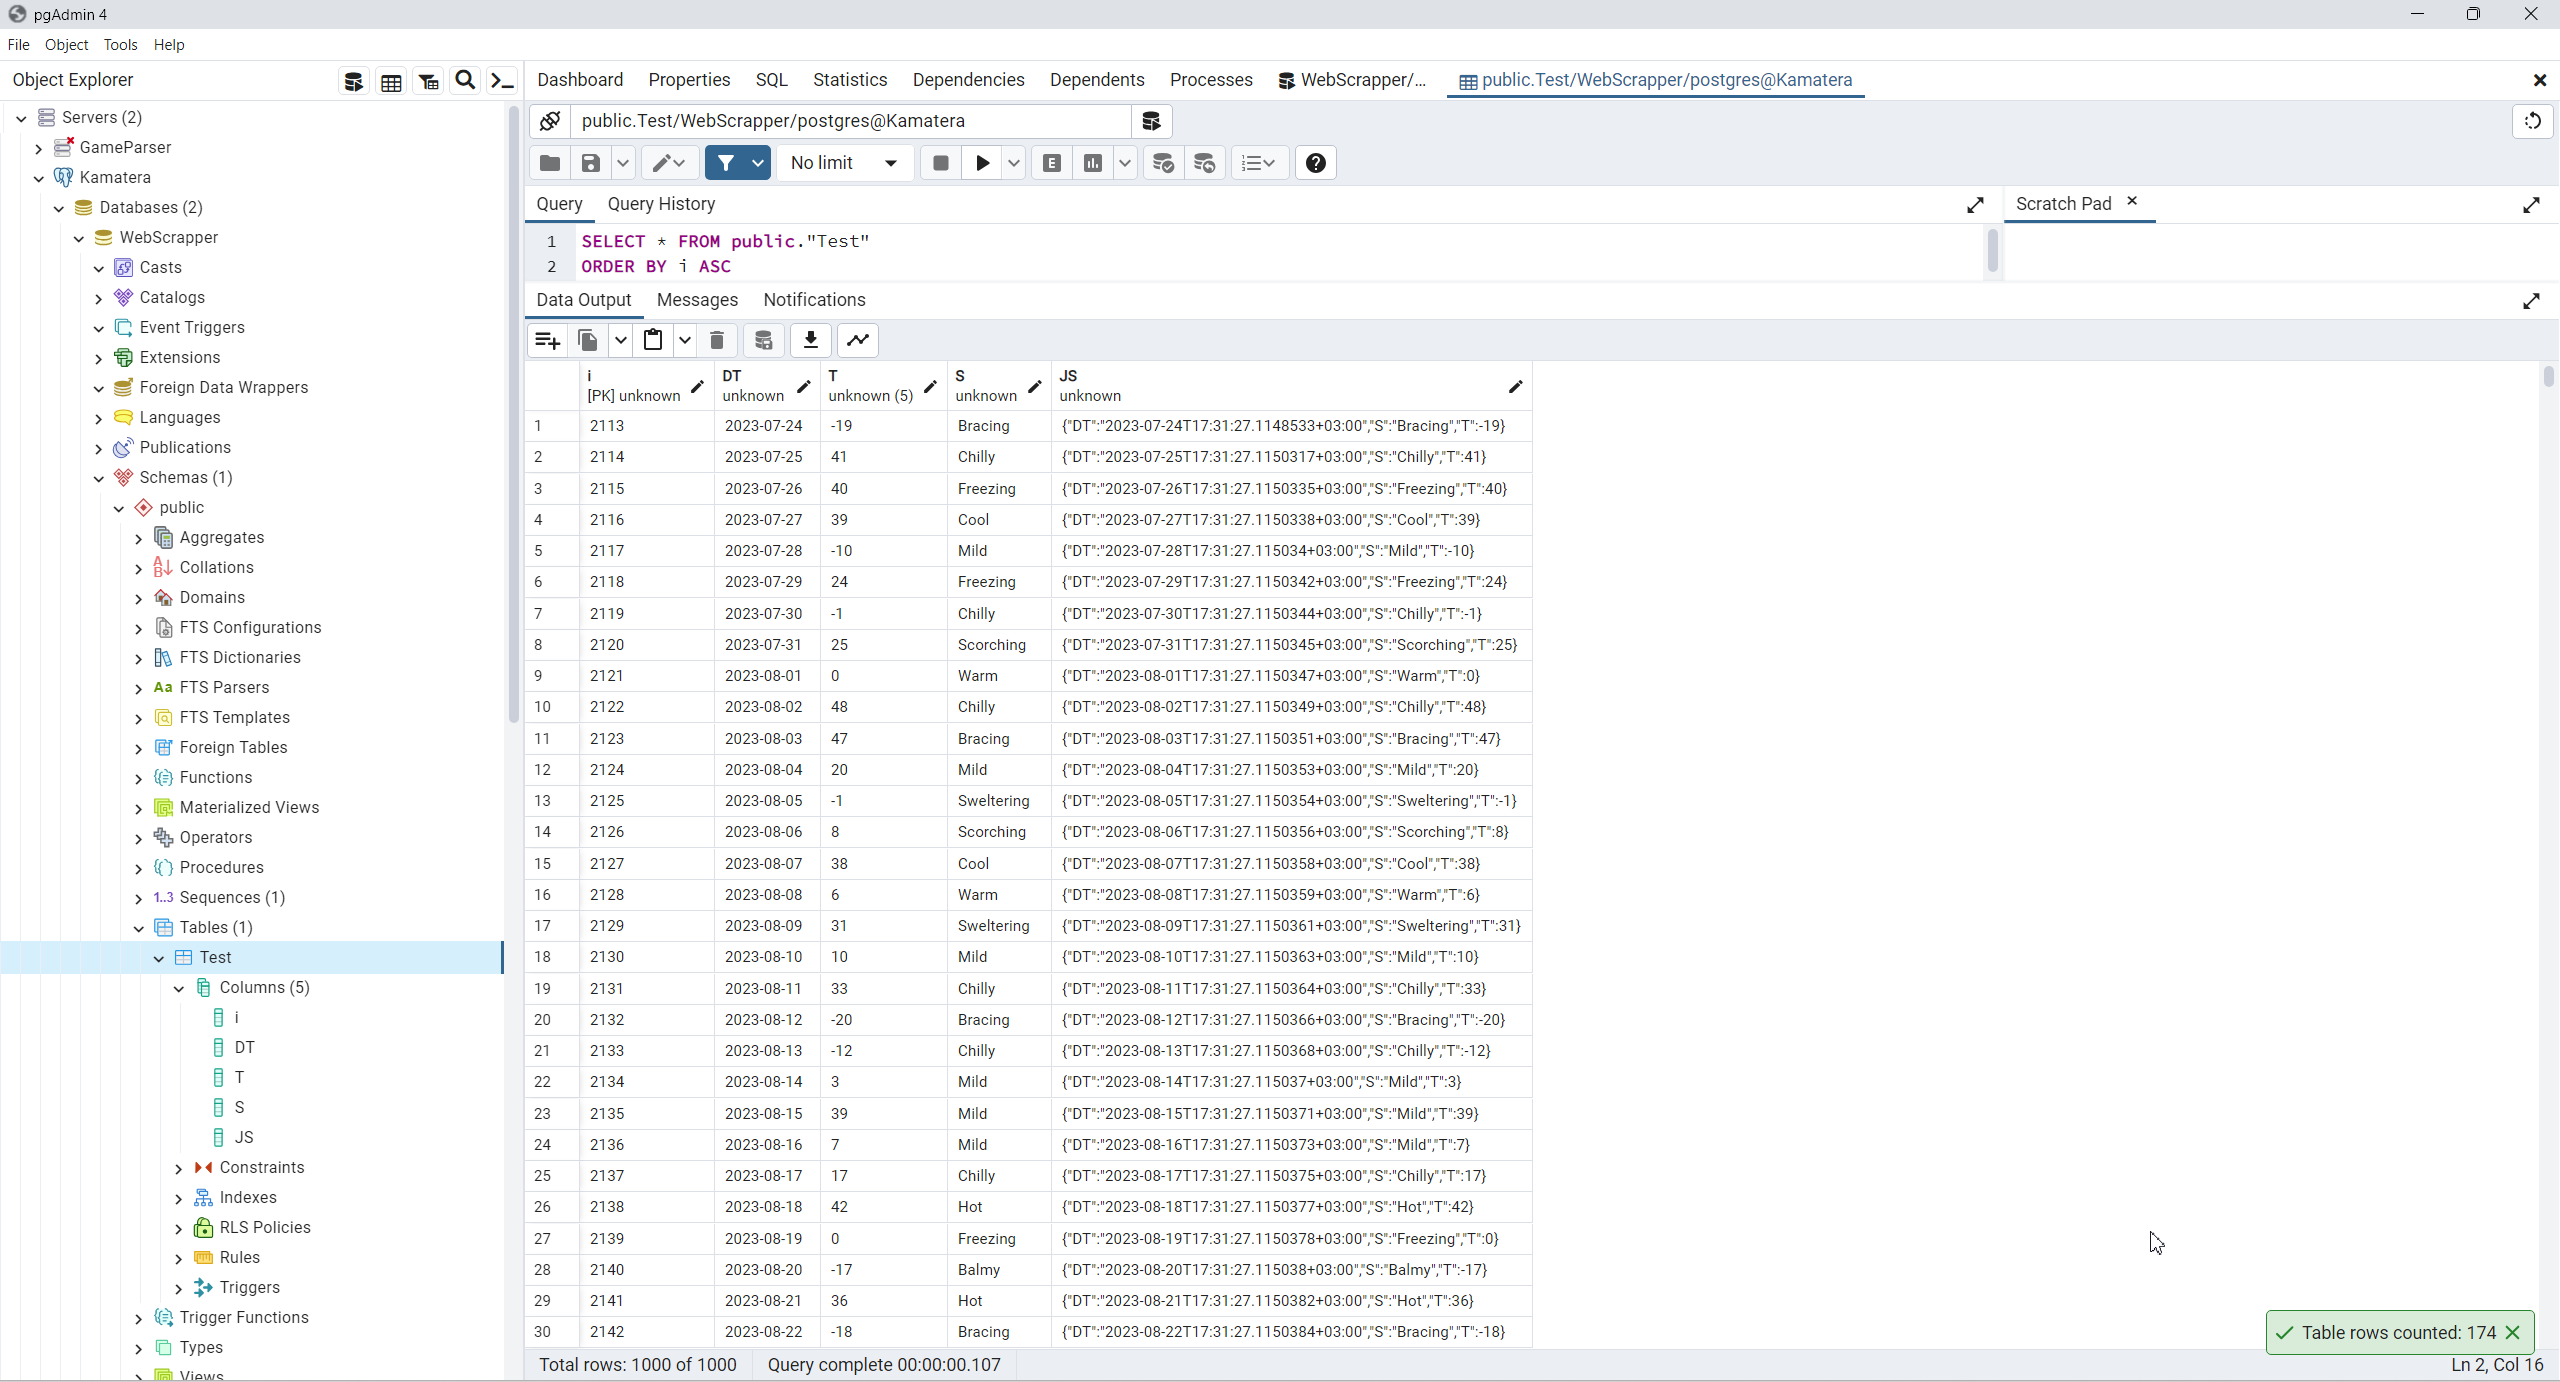Click the download results as CSV icon
Image resolution: width=2560 pixels, height=1382 pixels.
(810, 341)
